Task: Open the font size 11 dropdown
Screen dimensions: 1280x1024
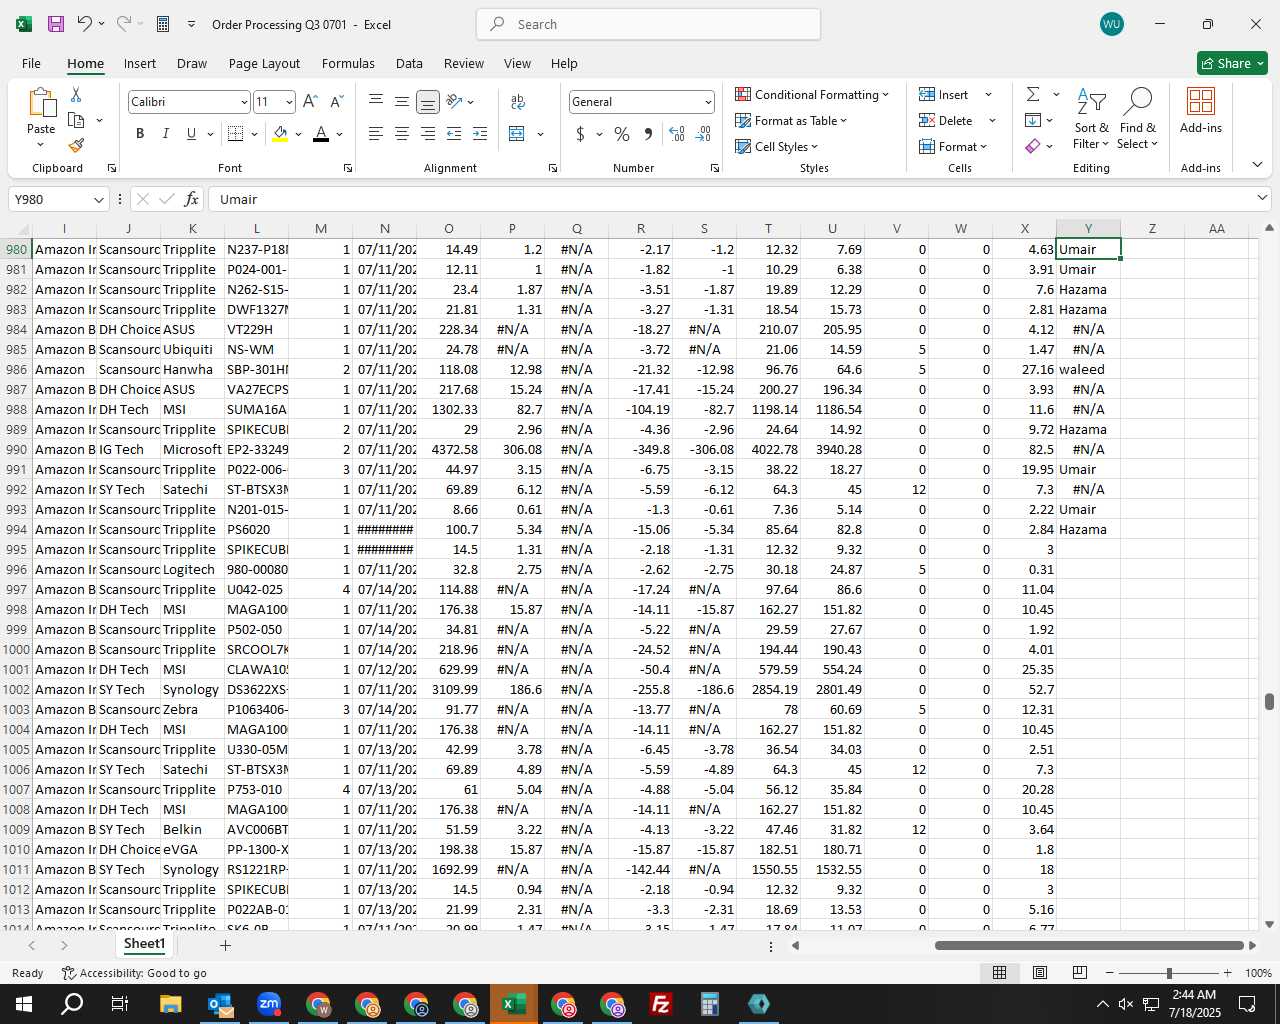Action: [x=289, y=102]
